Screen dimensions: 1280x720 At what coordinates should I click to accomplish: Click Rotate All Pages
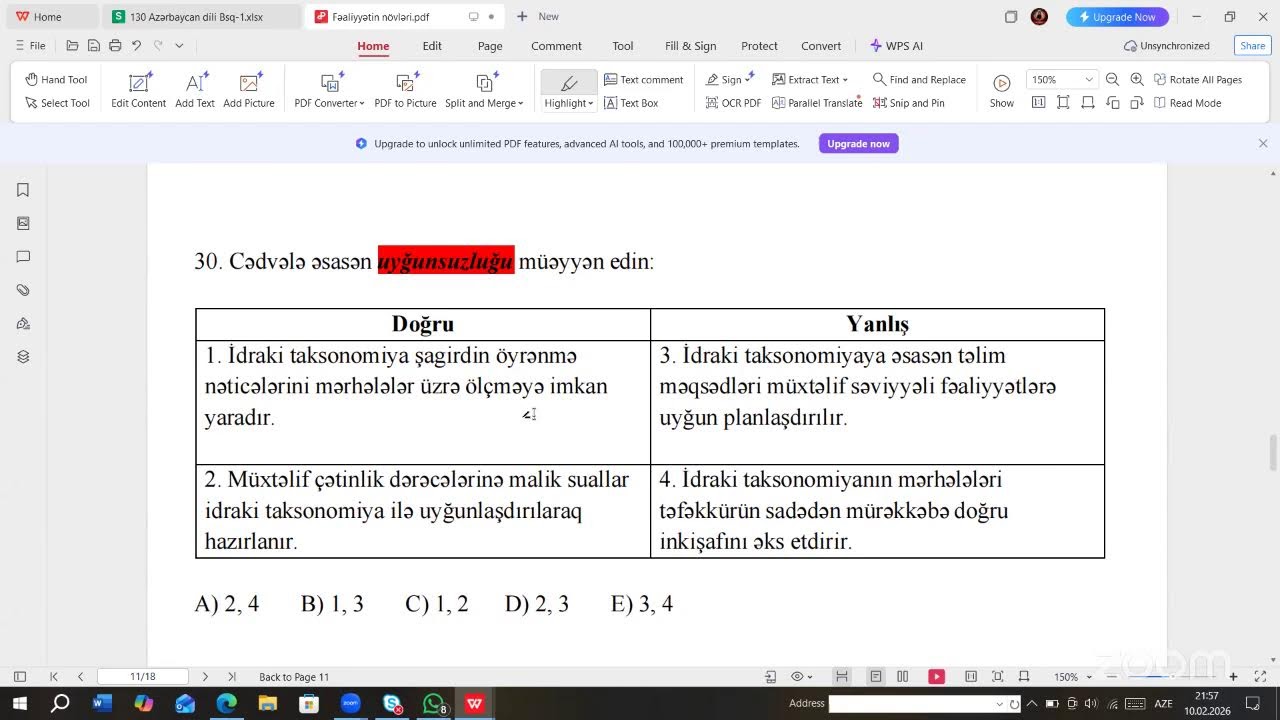click(1198, 80)
